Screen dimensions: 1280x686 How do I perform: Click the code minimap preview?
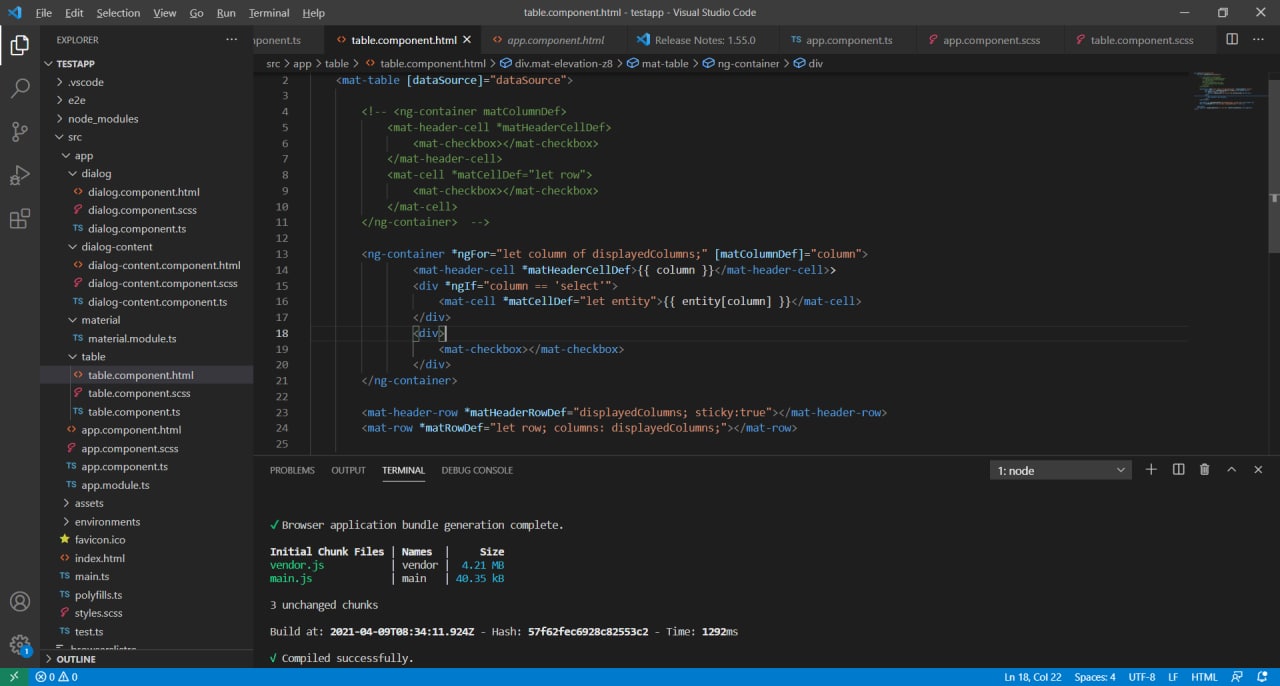click(x=1220, y=92)
